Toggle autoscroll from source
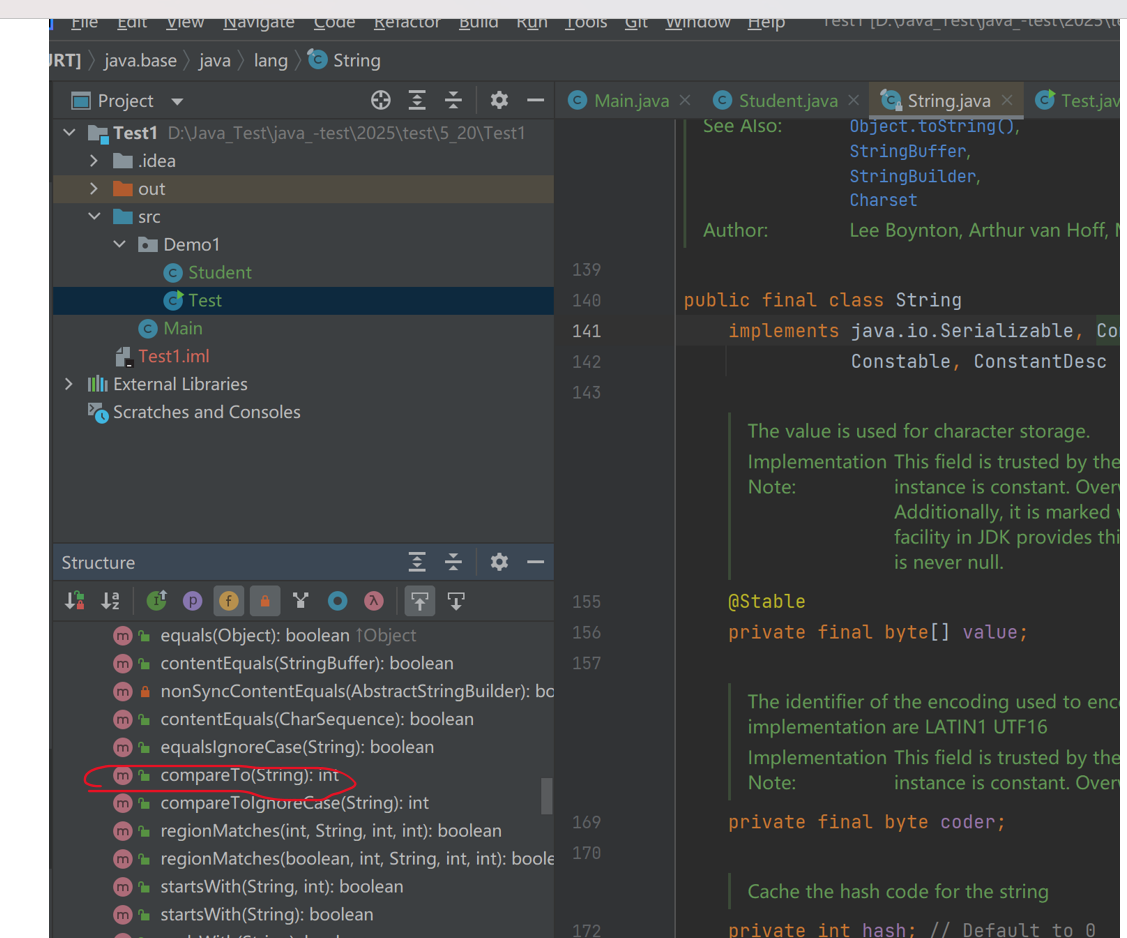Viewport: 1127px width, 938px height. pos(456,601)
